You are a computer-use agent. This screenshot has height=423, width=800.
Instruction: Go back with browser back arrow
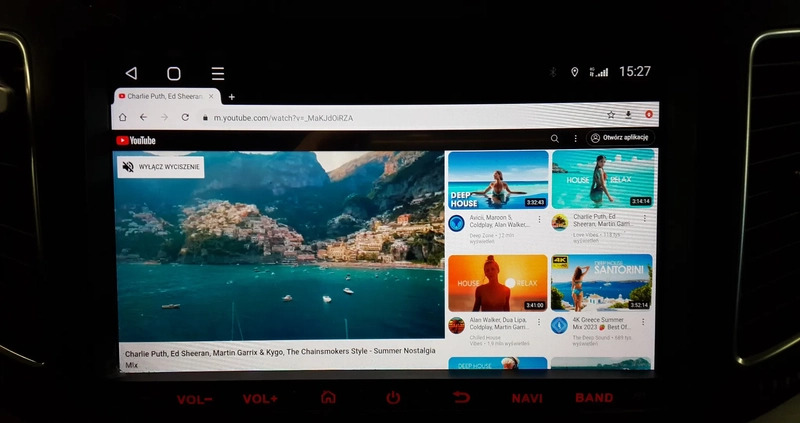pyautogui.click(x=143, y=117)
